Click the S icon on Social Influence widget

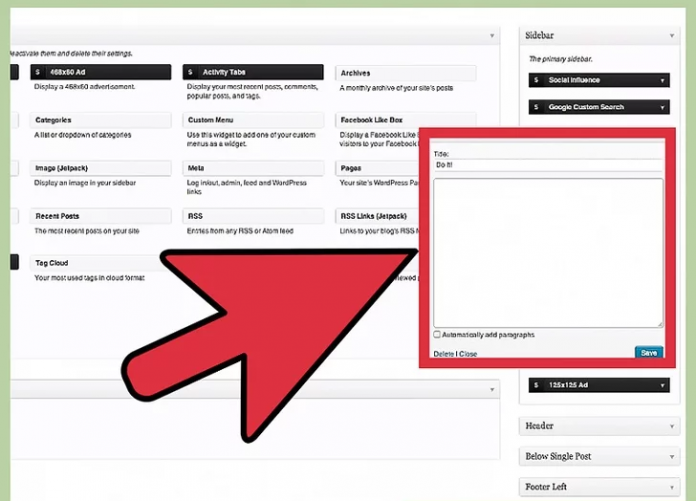(535, 80)
